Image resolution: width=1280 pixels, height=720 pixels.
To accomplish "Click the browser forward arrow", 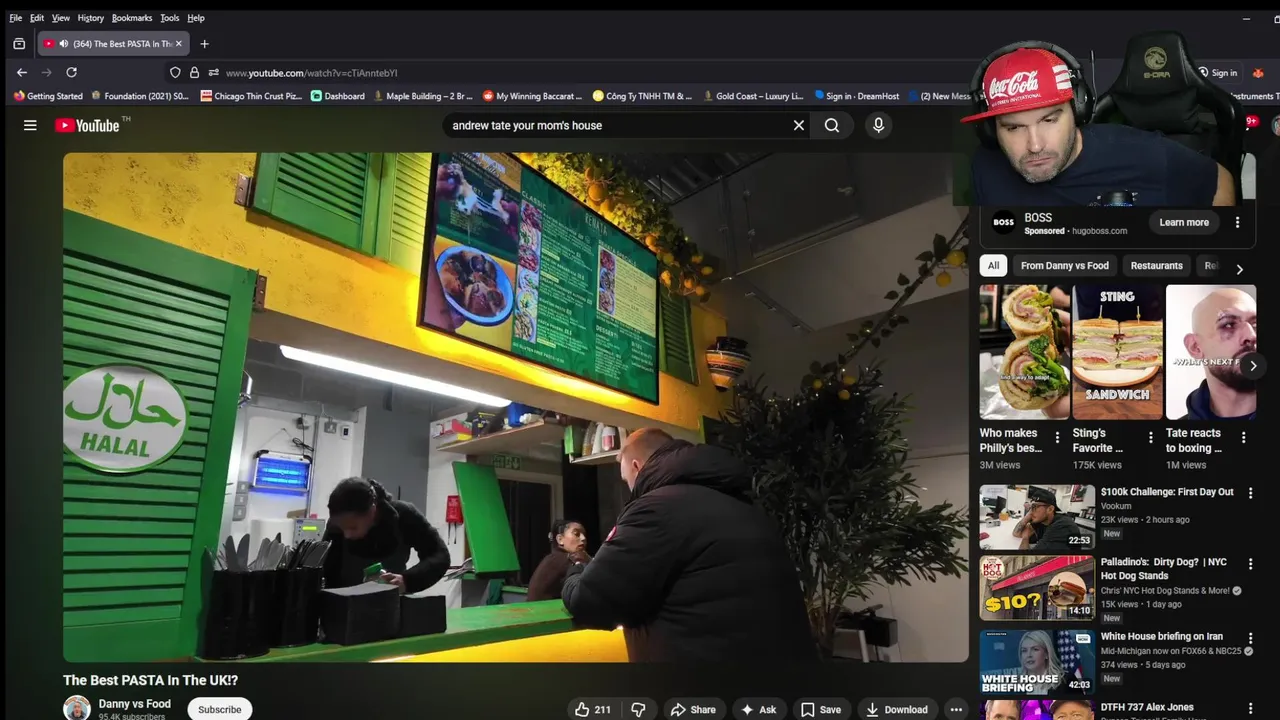I will (x=46, y=72).
